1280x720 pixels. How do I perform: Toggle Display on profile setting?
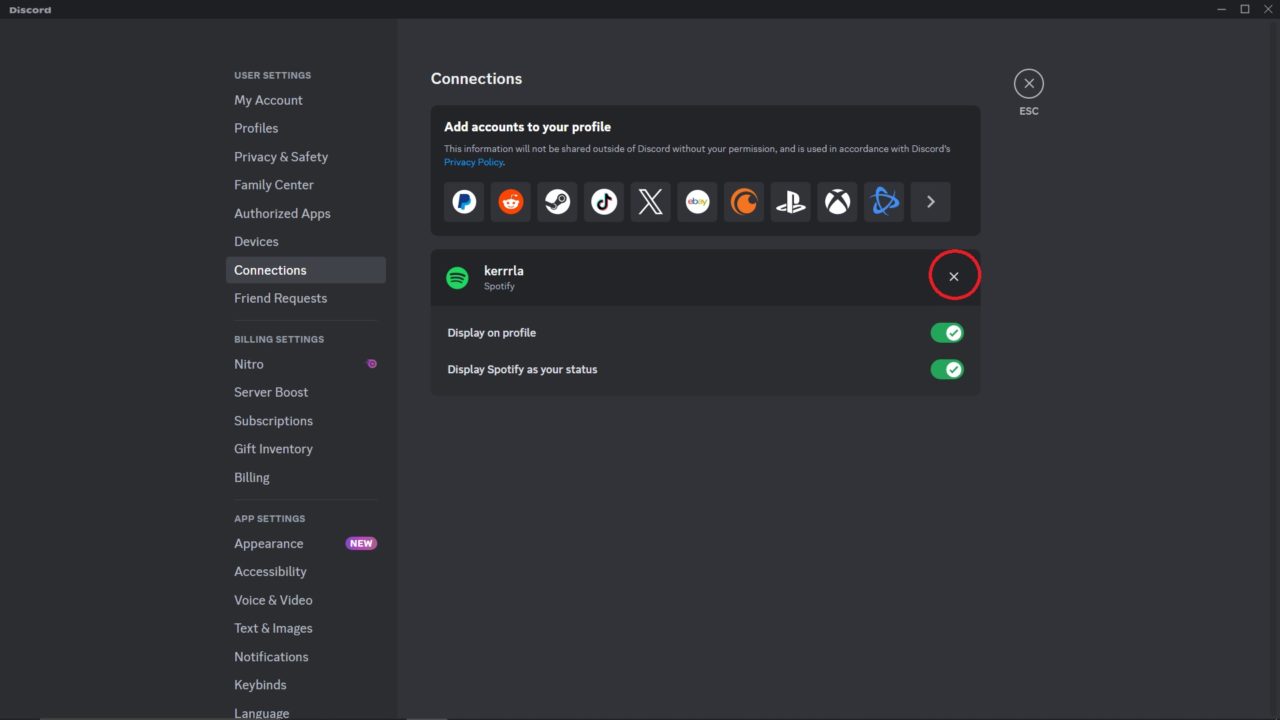946,332
